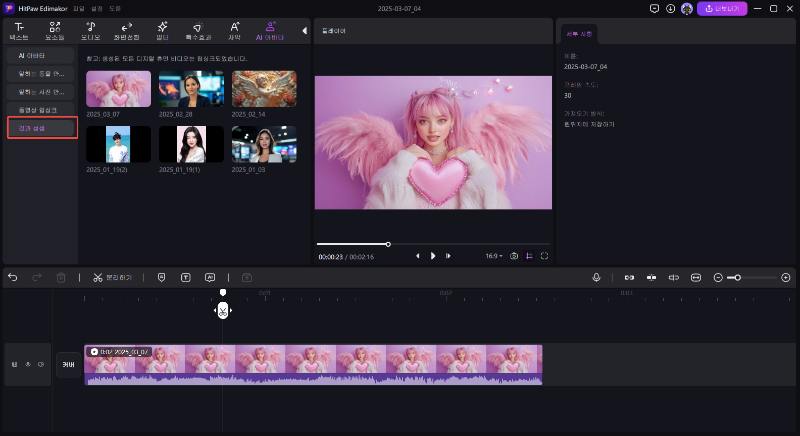The width and height of the screenshot is (800, 436).
Task: Click the greyed icon right of the AI subtitle icon
Action: [x=247, y=277]
